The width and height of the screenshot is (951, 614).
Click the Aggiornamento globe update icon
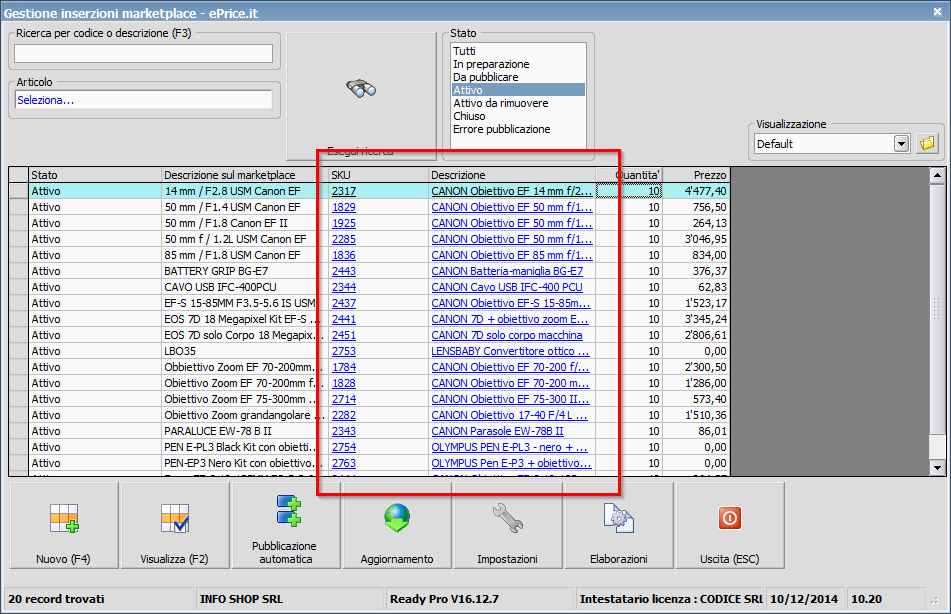397,518
